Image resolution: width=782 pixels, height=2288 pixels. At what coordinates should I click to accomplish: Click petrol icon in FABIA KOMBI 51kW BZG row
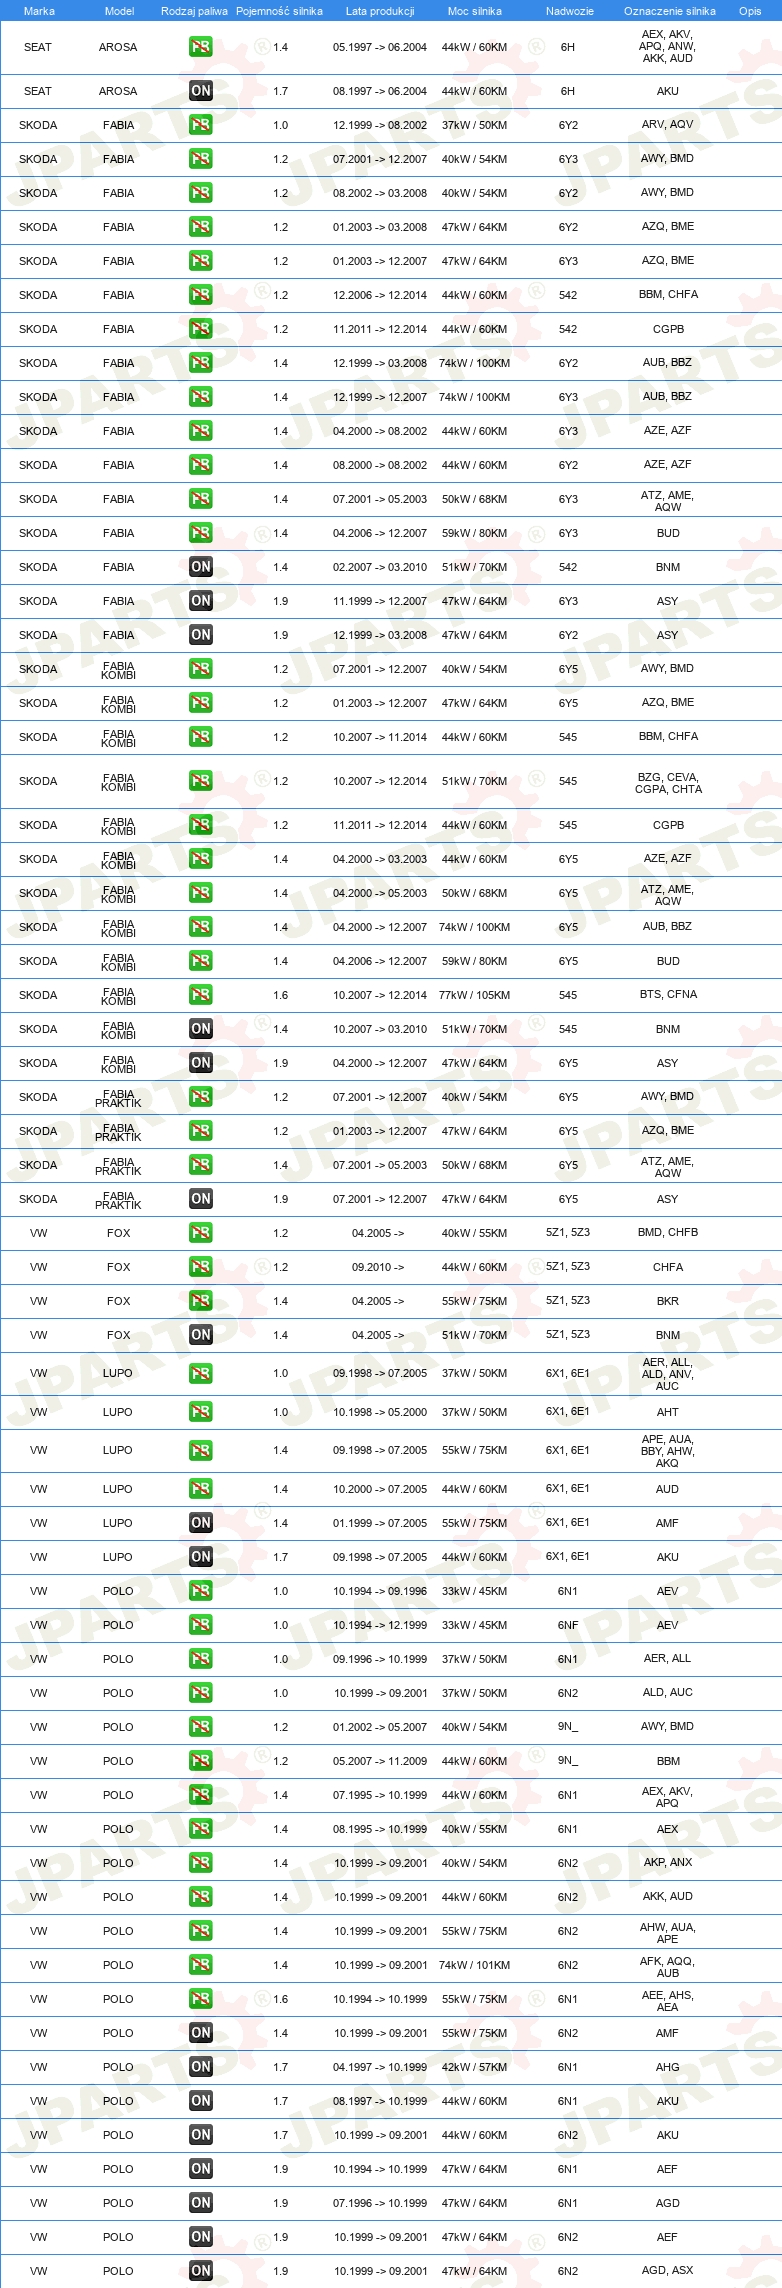pyautogui.click(x=201, y=781)
